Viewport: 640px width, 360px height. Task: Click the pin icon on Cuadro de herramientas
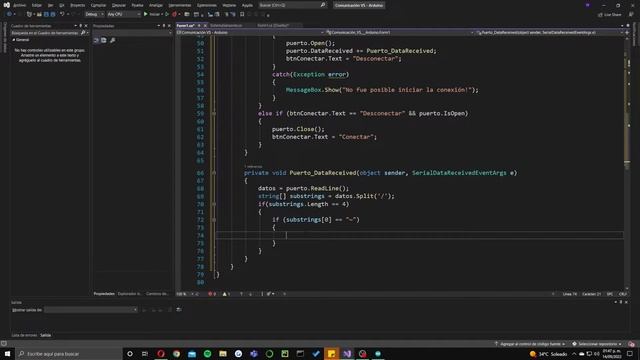tap(80, 26)
